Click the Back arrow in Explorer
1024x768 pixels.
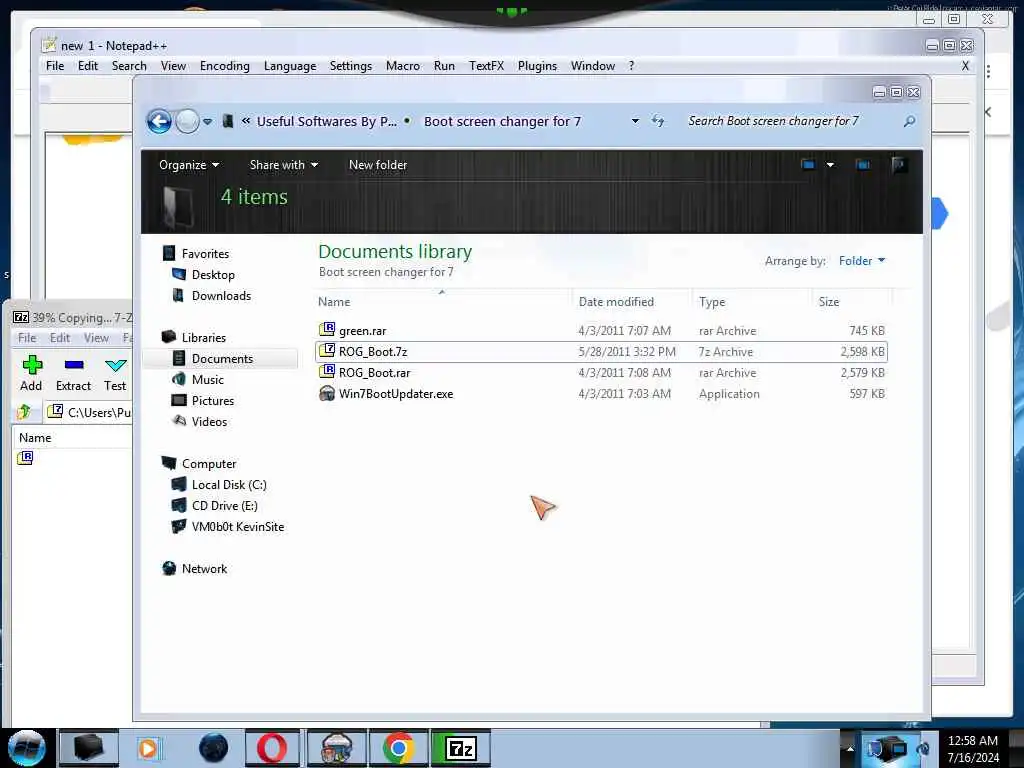(x=159, y=121)
